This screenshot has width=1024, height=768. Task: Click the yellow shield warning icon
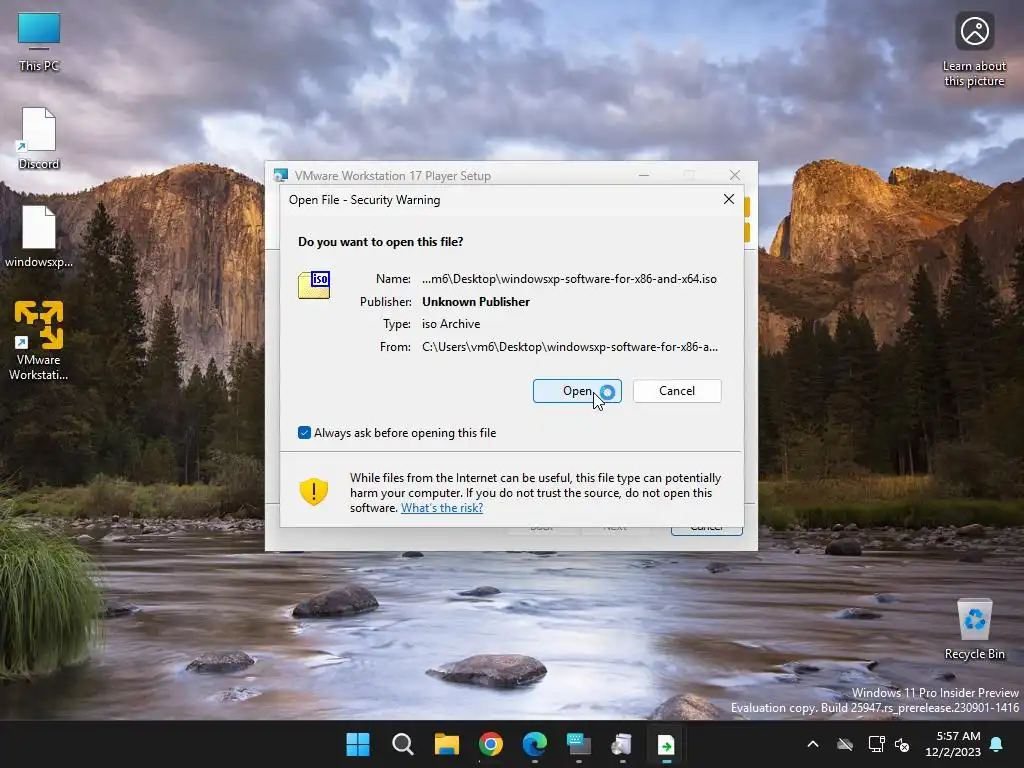313,492
